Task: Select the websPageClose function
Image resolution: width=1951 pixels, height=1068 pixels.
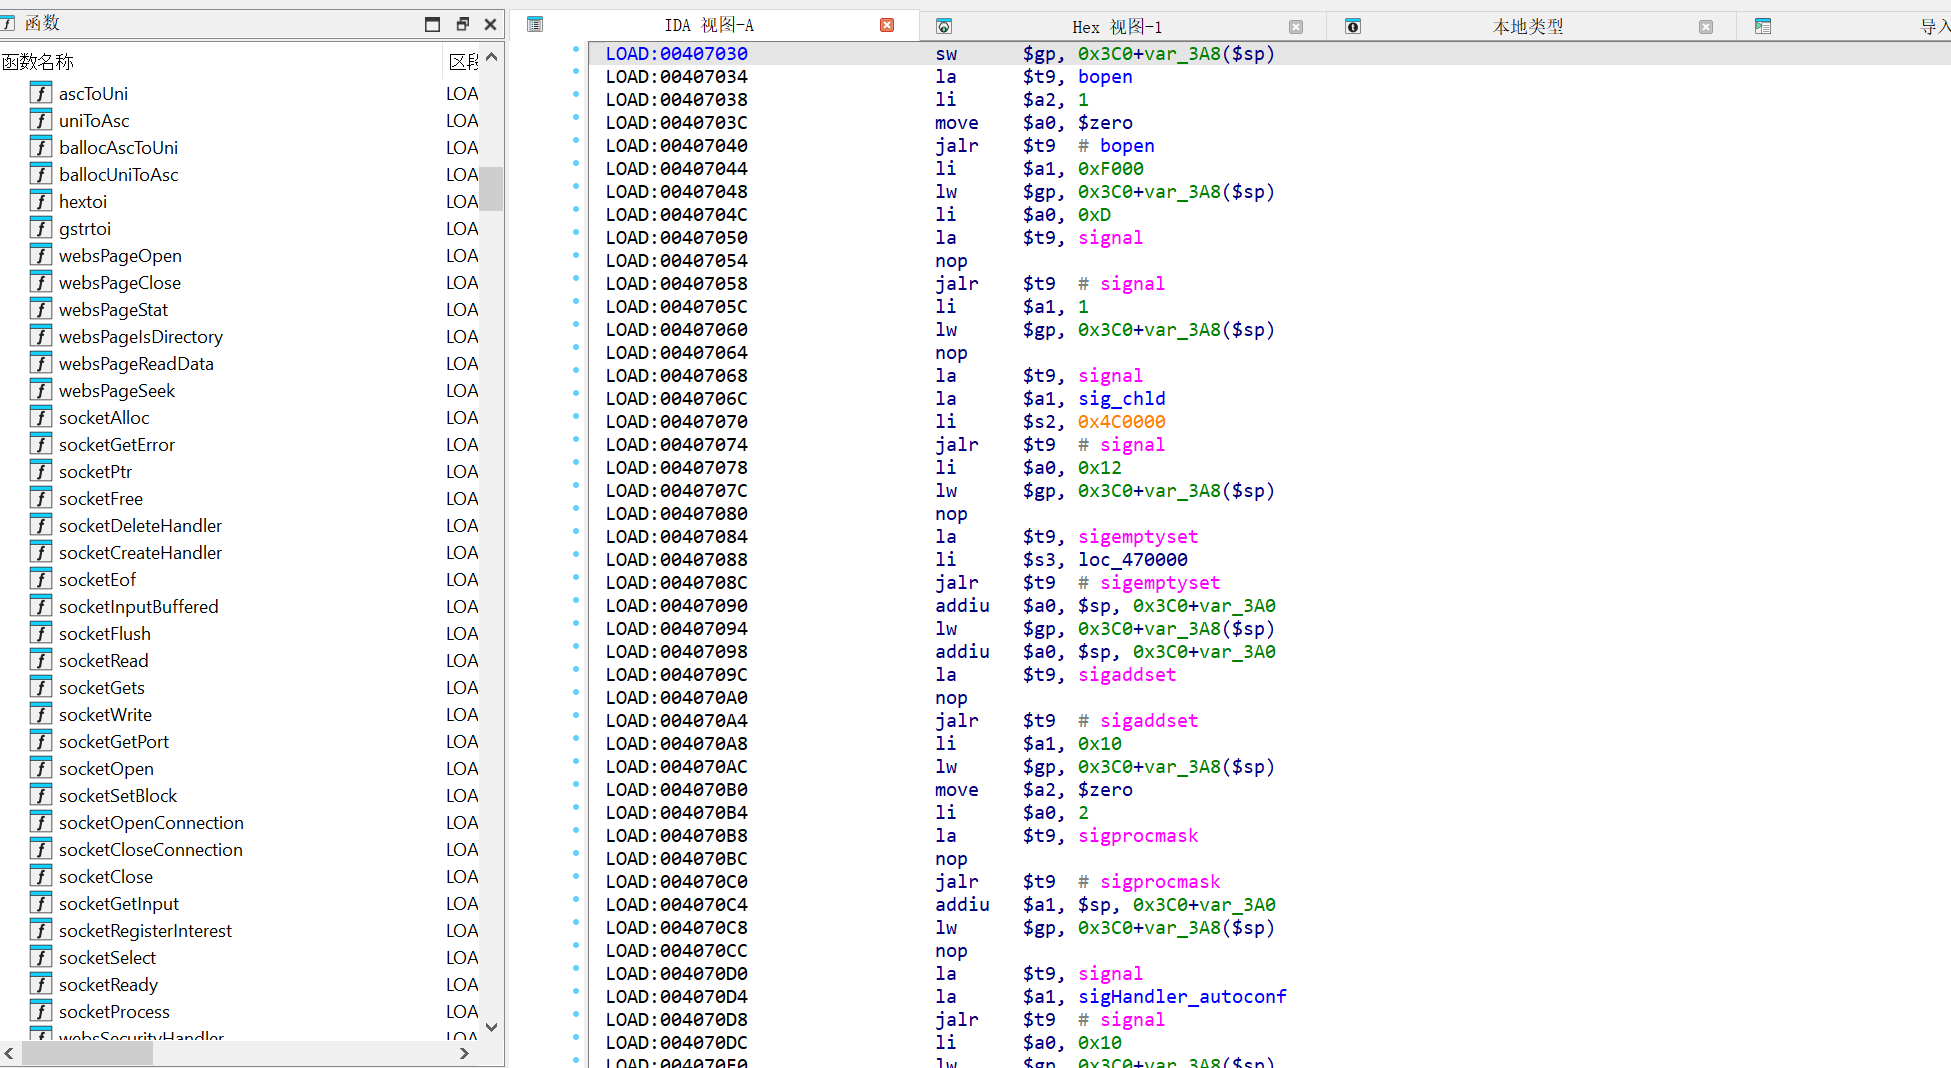Action: click(120, 282)
